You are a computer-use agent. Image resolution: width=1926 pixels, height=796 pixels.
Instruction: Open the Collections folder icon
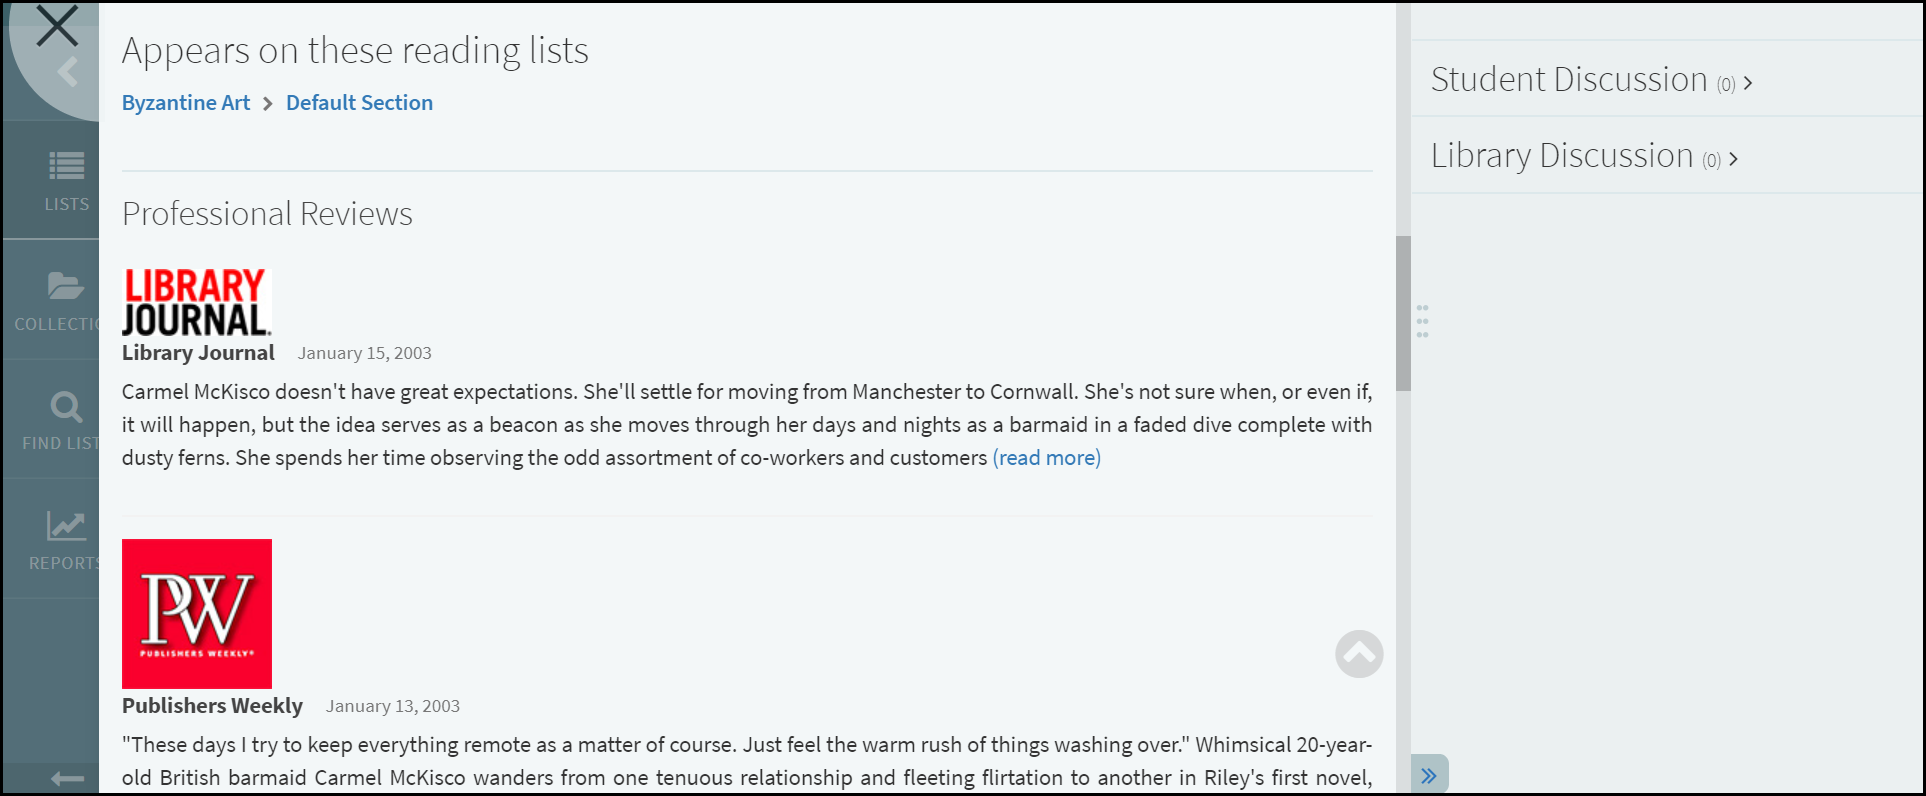65,287
